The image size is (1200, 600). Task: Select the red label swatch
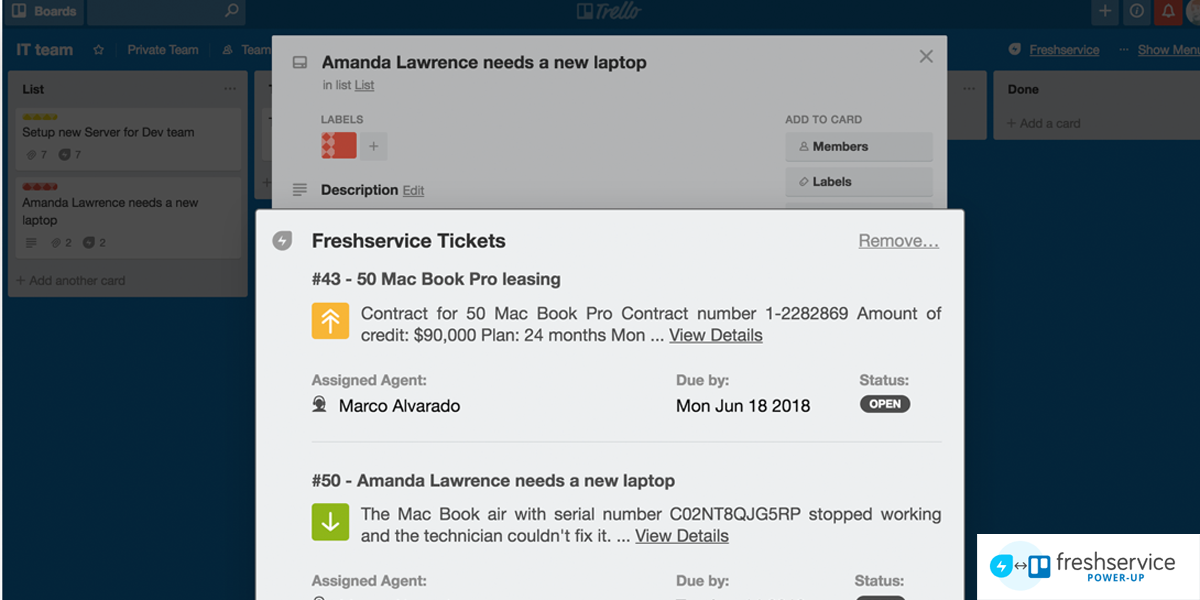pos(339,146)
